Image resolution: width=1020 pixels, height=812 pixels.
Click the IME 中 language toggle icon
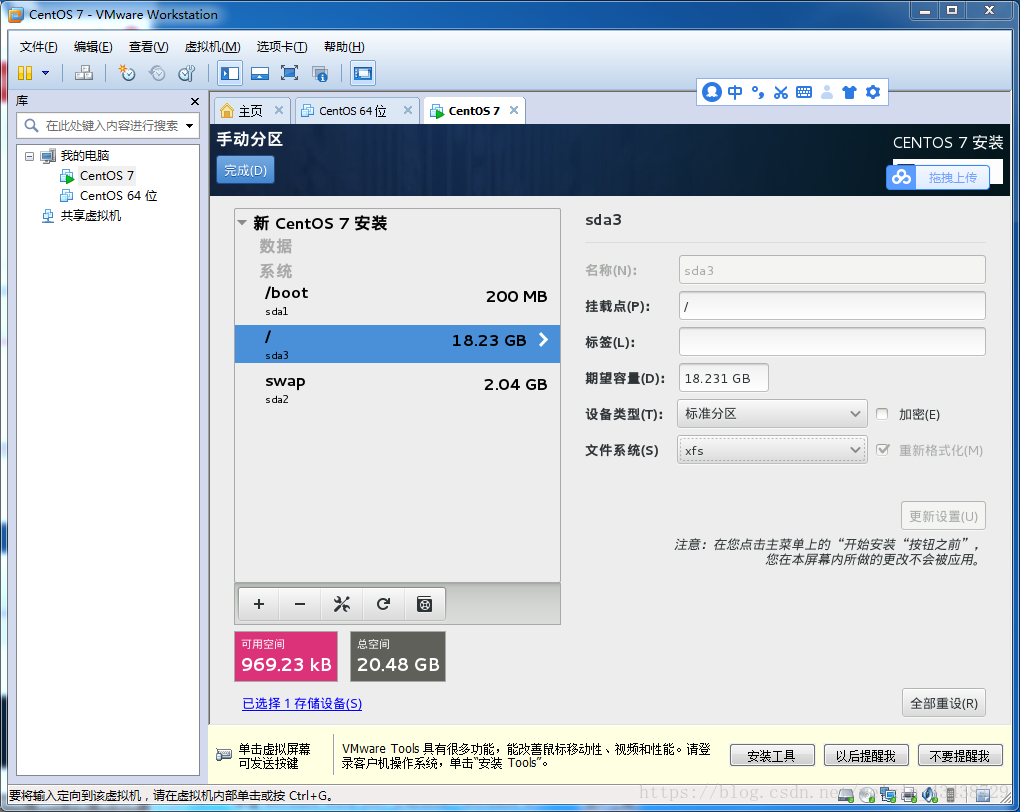point(735,92)
